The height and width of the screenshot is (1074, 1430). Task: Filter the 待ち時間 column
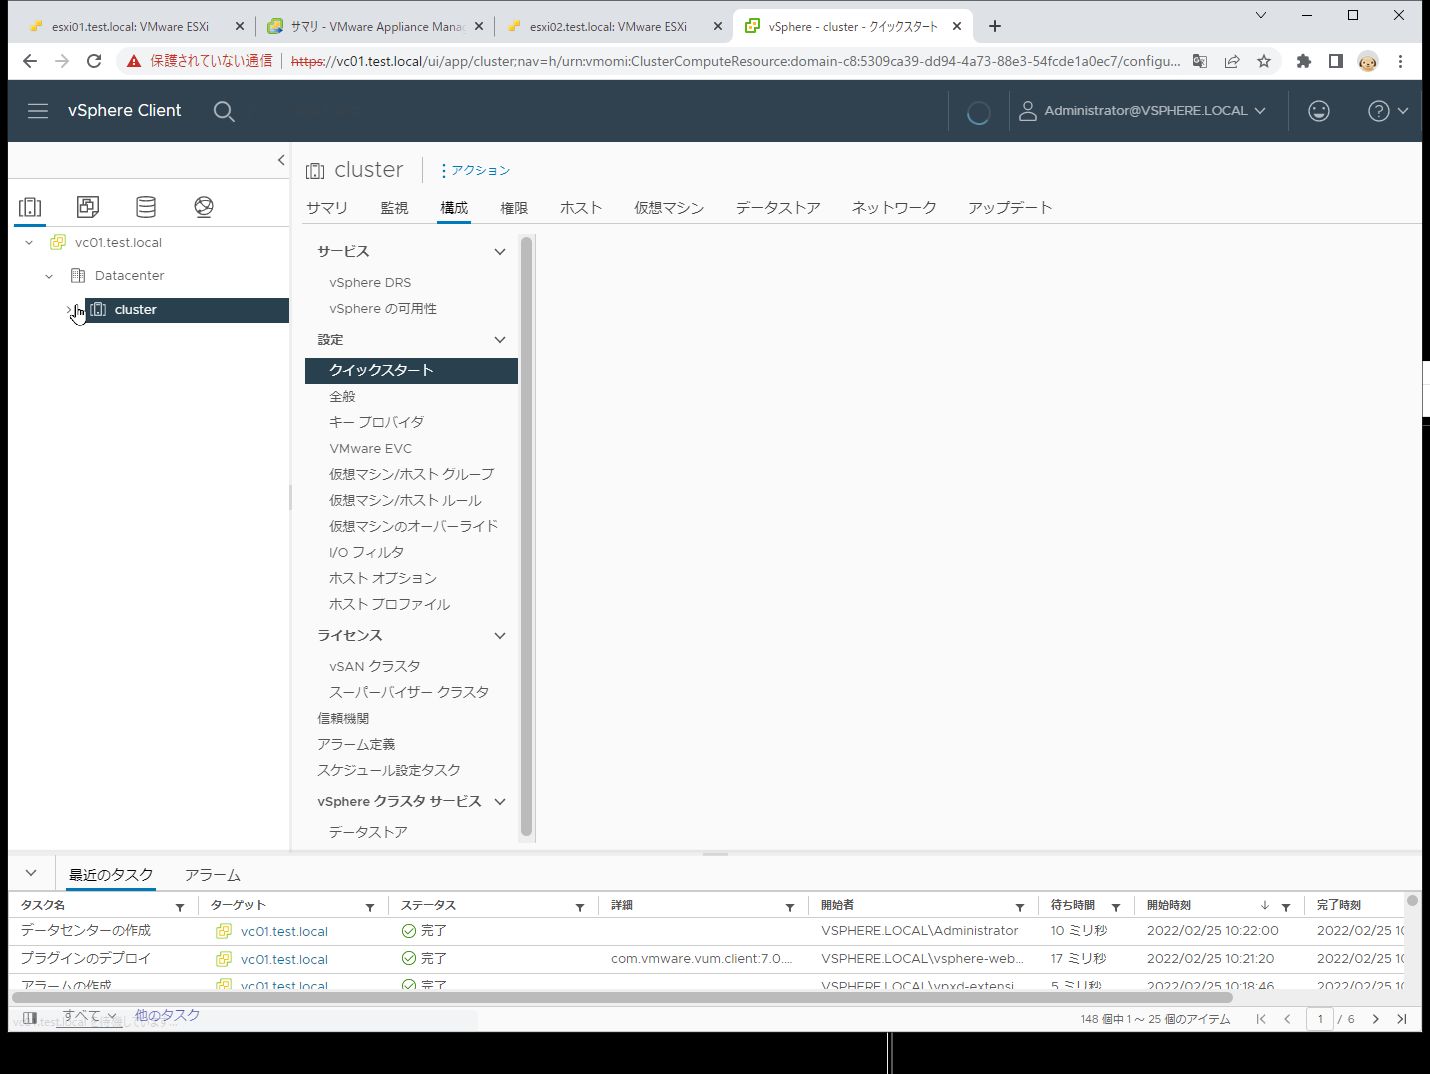pos(1116,907)
